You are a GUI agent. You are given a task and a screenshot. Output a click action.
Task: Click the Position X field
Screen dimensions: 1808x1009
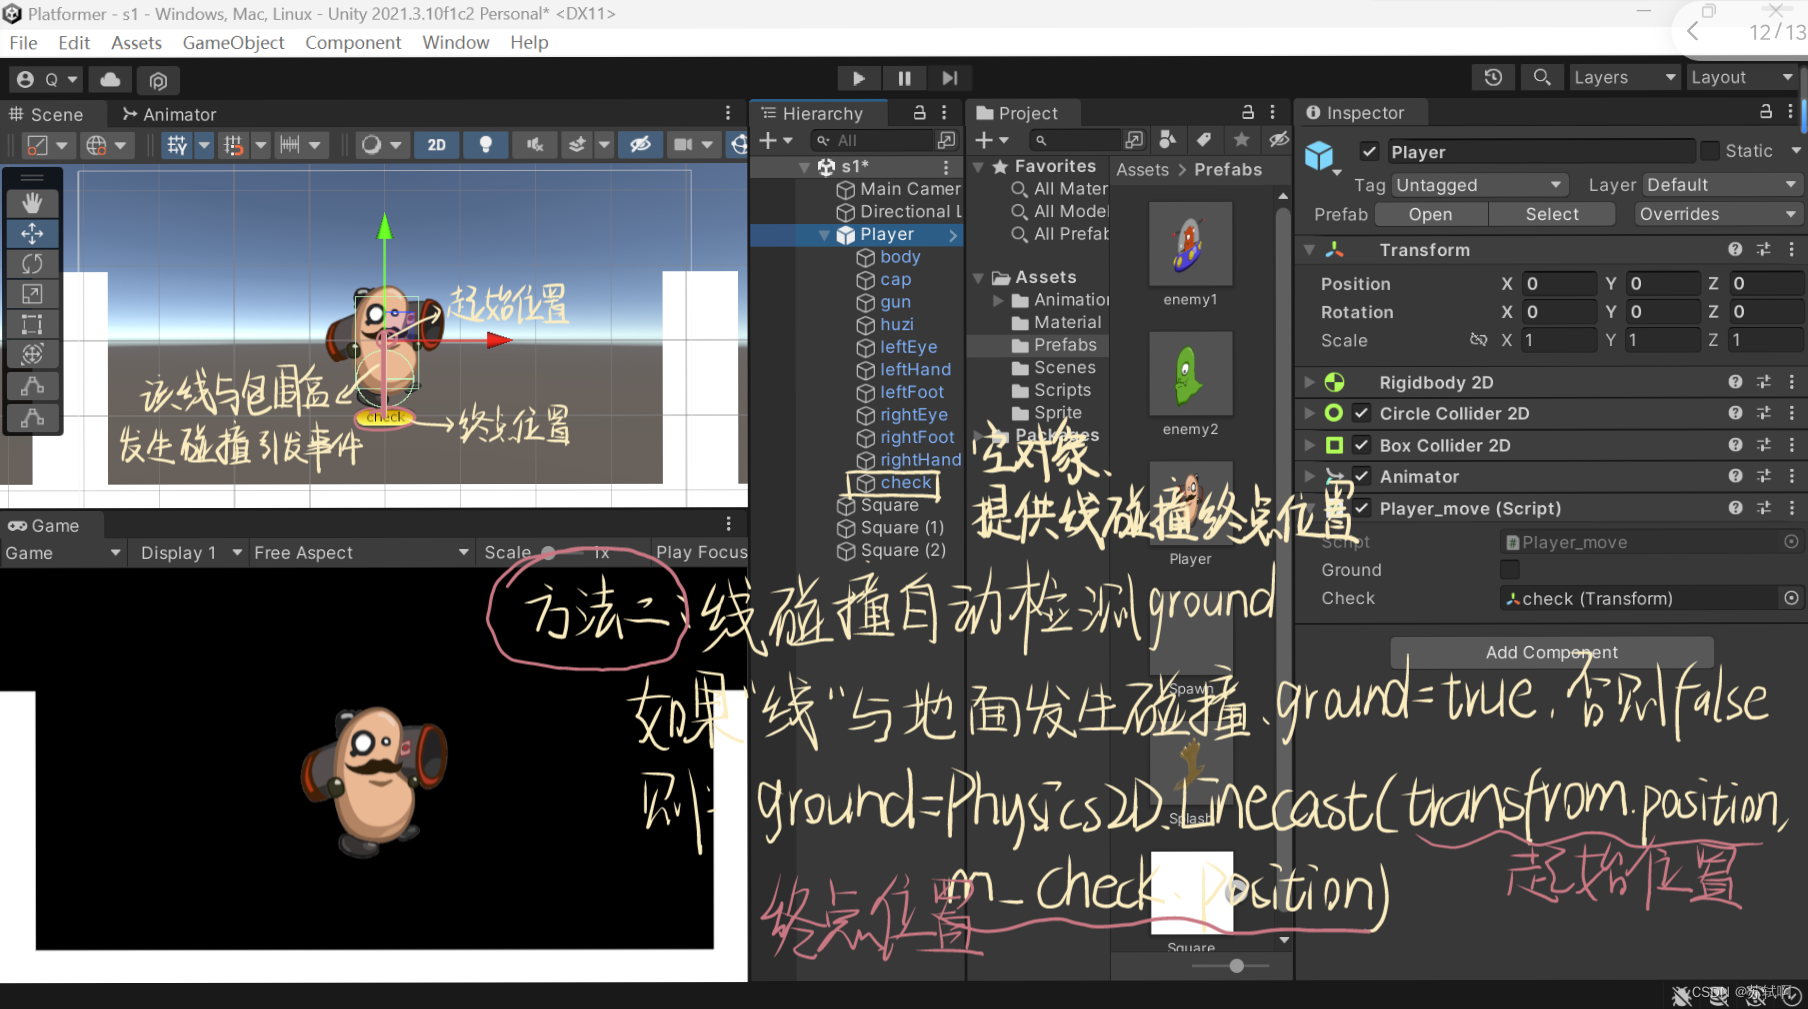[x=1558, y=283]
